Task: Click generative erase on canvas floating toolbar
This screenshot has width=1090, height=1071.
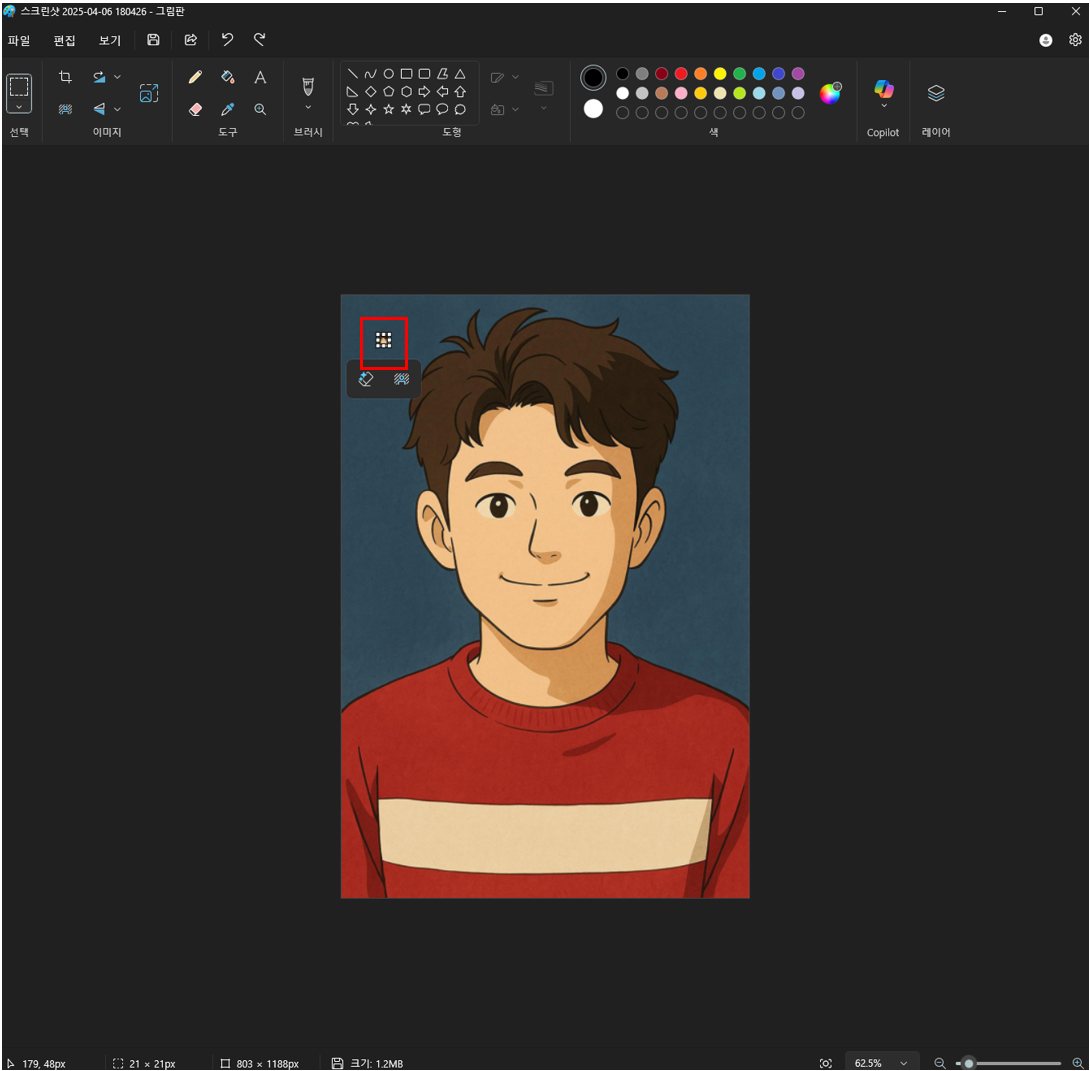Action: [x=366, y=379]
